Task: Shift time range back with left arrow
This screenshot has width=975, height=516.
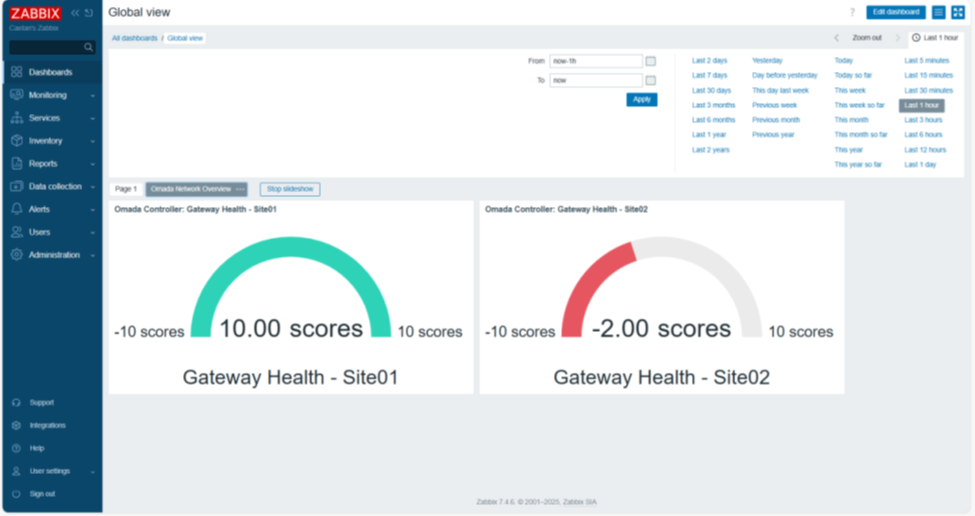Action: point(836,38)
